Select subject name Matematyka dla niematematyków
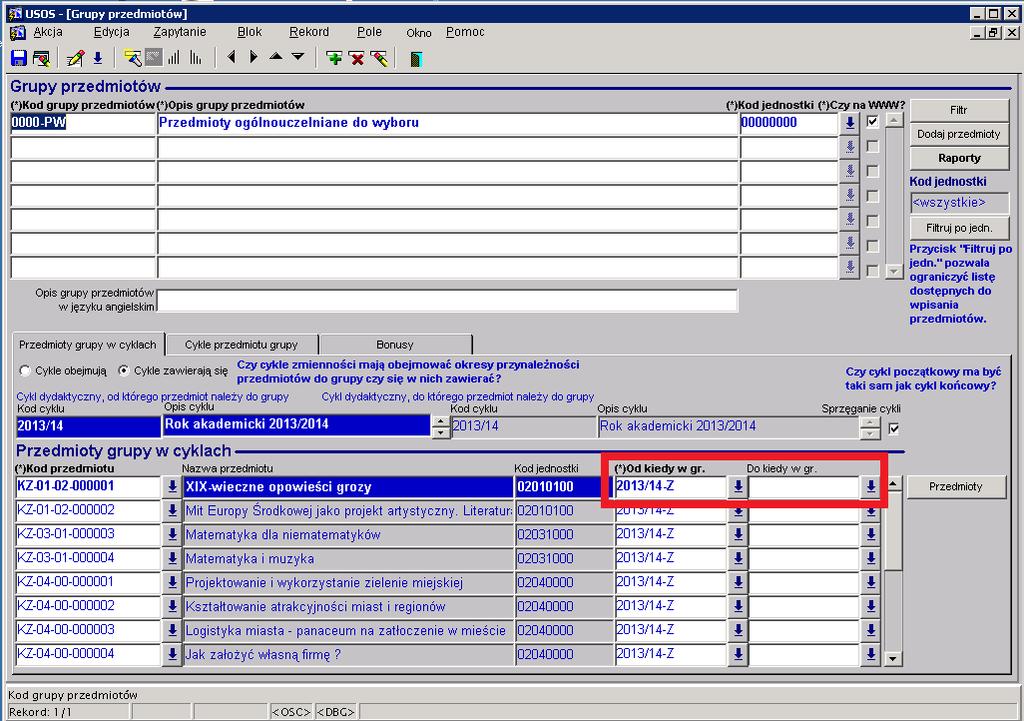The height and width of the screenshot is (721, 1024). click(x=348, y=535)
